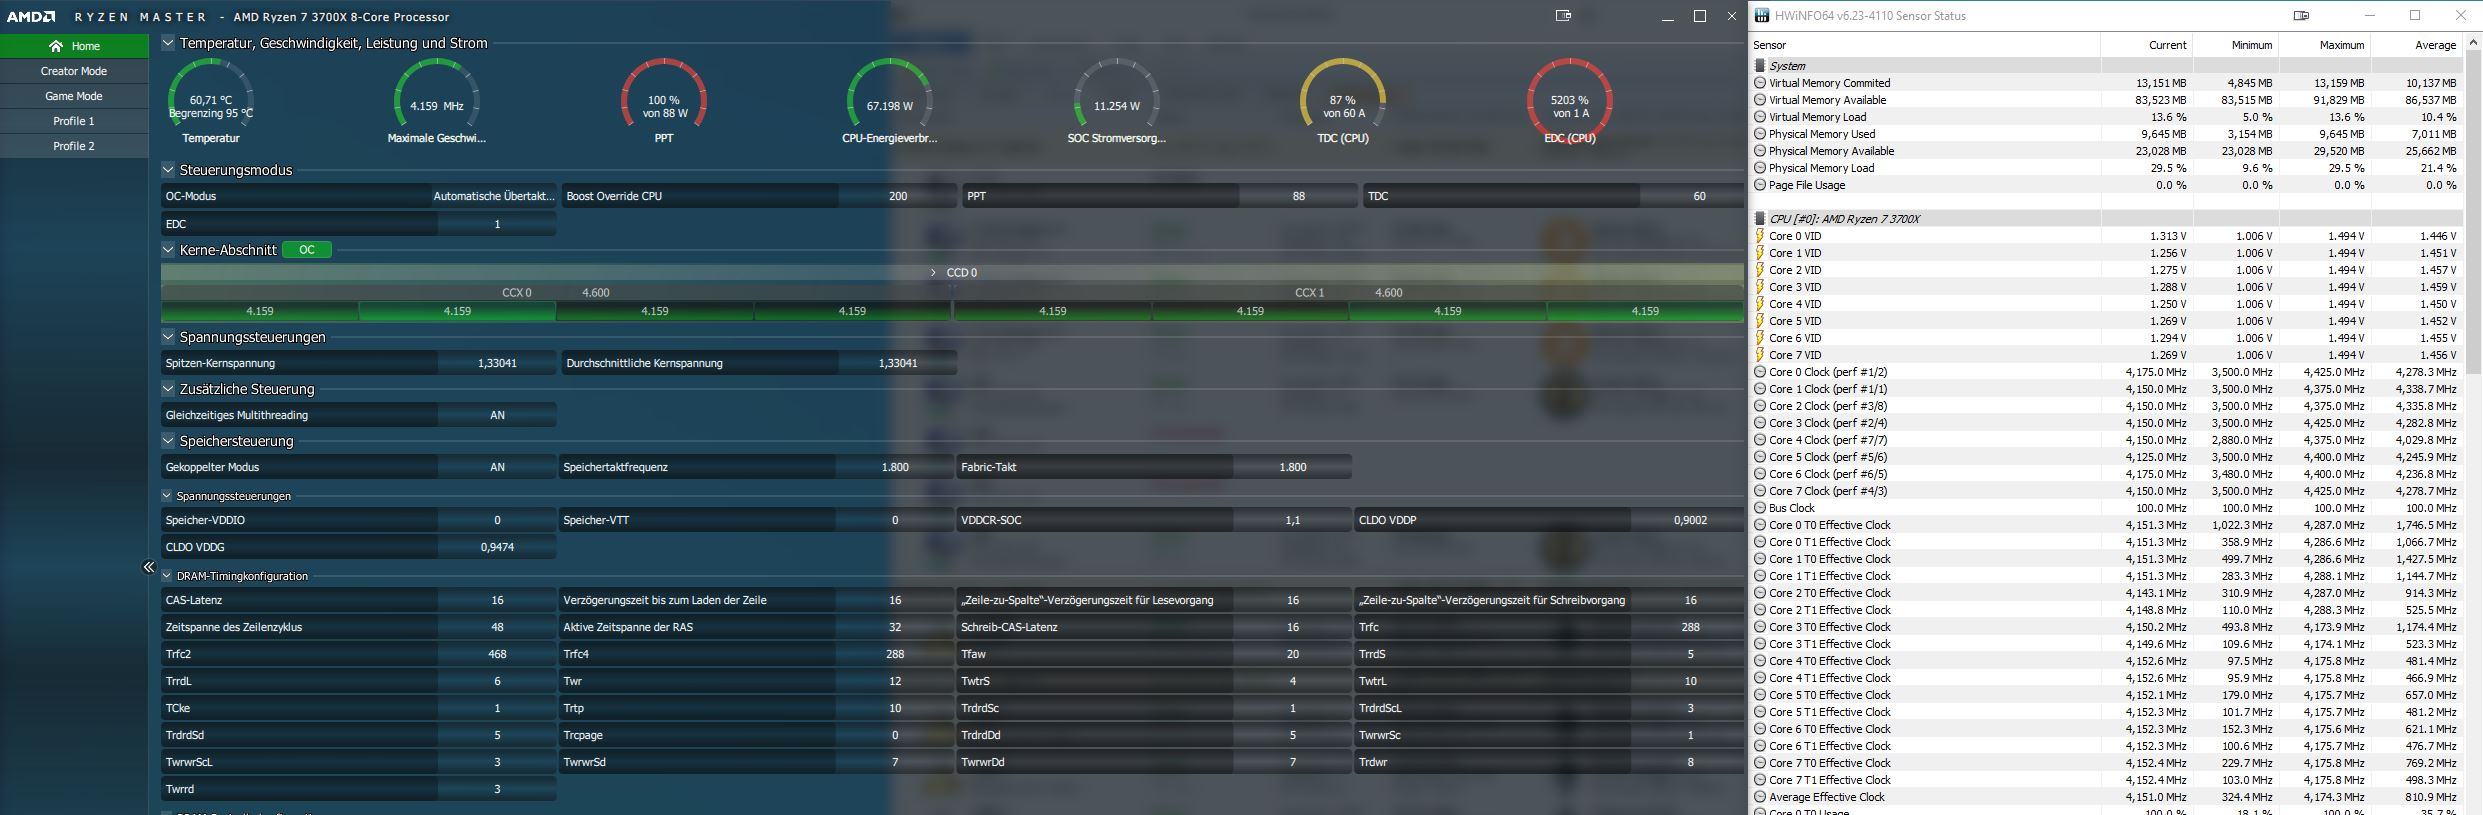This screenshot has height=815, width=2483.
Task: Open the Home page in Ryzen Master
Action: tap(74, 46)
